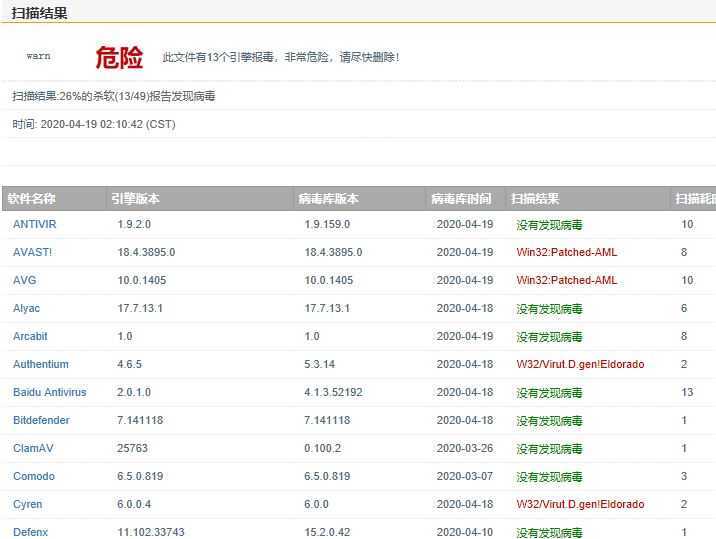The image size is (716, 539).
Task: Click the 13个引擎报毒 warning message
Action: click(x=281, y=57)
